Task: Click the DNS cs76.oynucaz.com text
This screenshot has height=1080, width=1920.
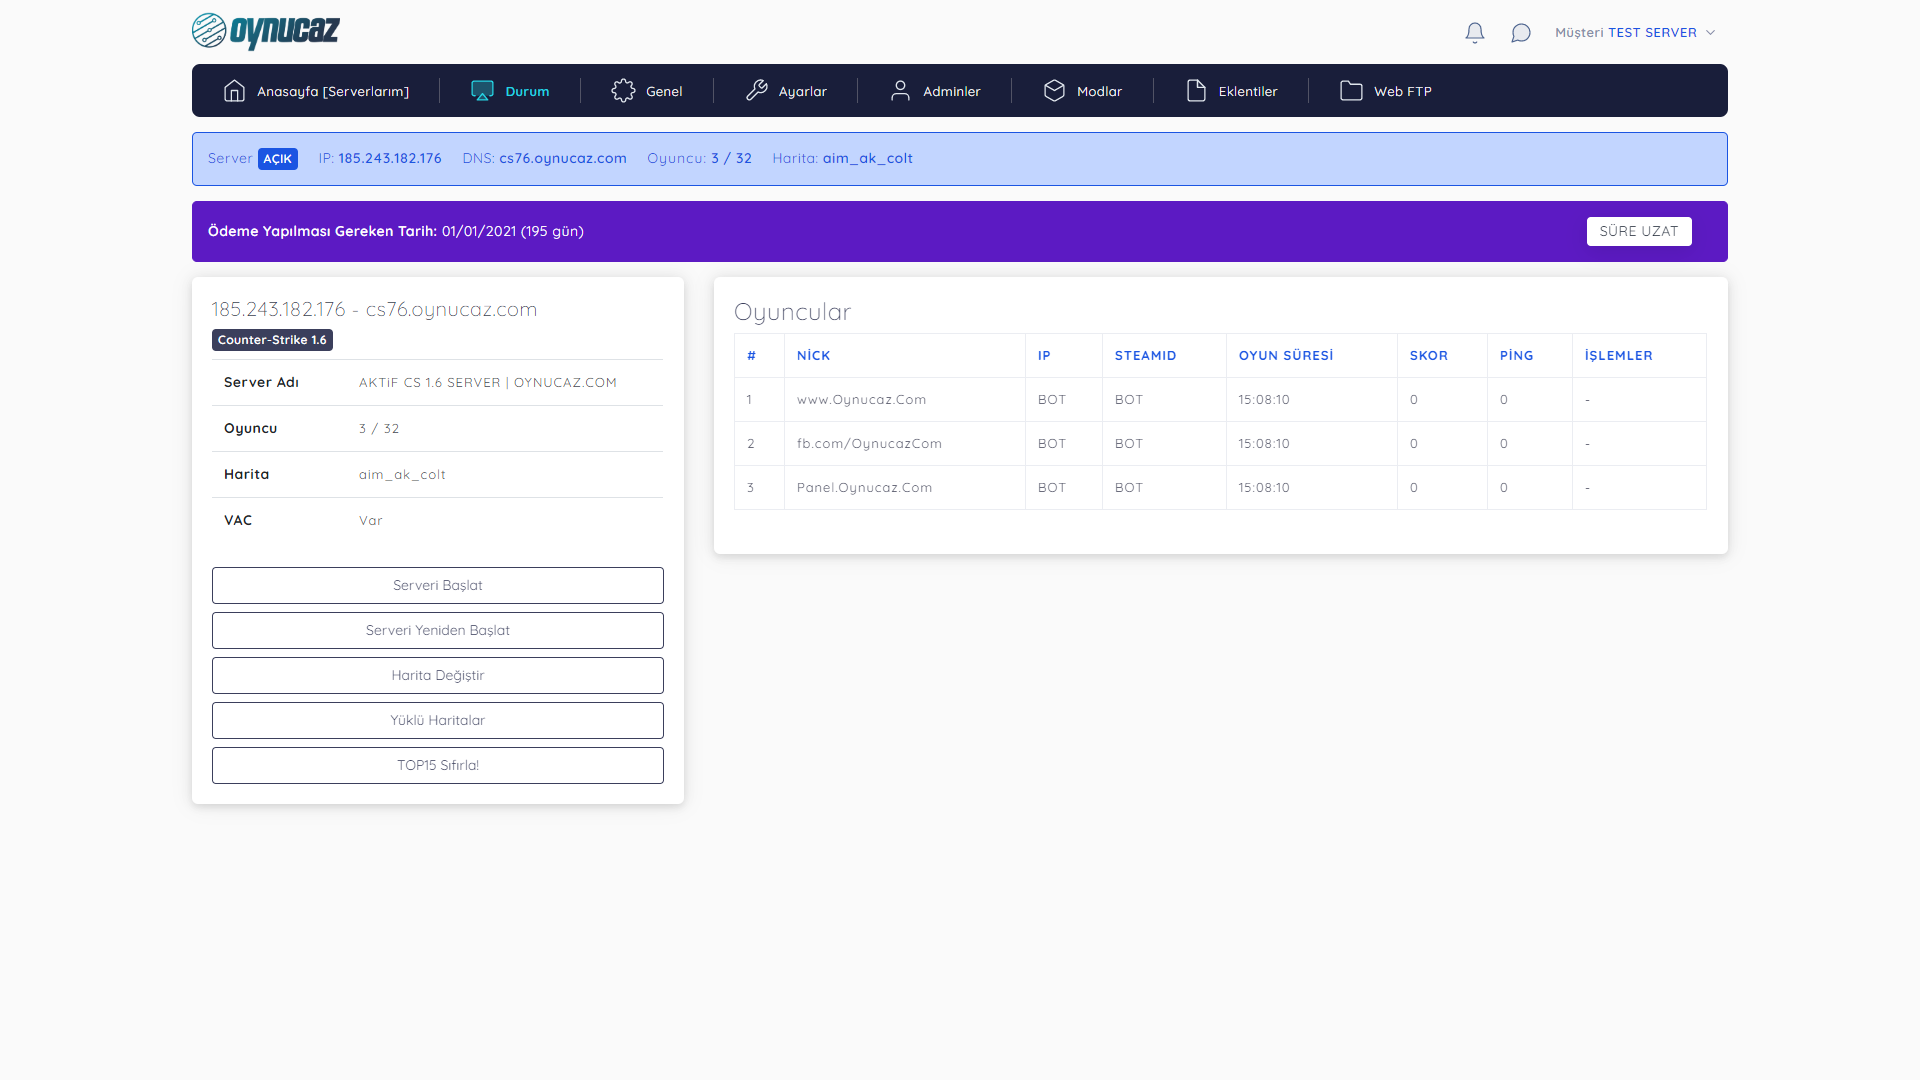Action: [x=544, y=158]
